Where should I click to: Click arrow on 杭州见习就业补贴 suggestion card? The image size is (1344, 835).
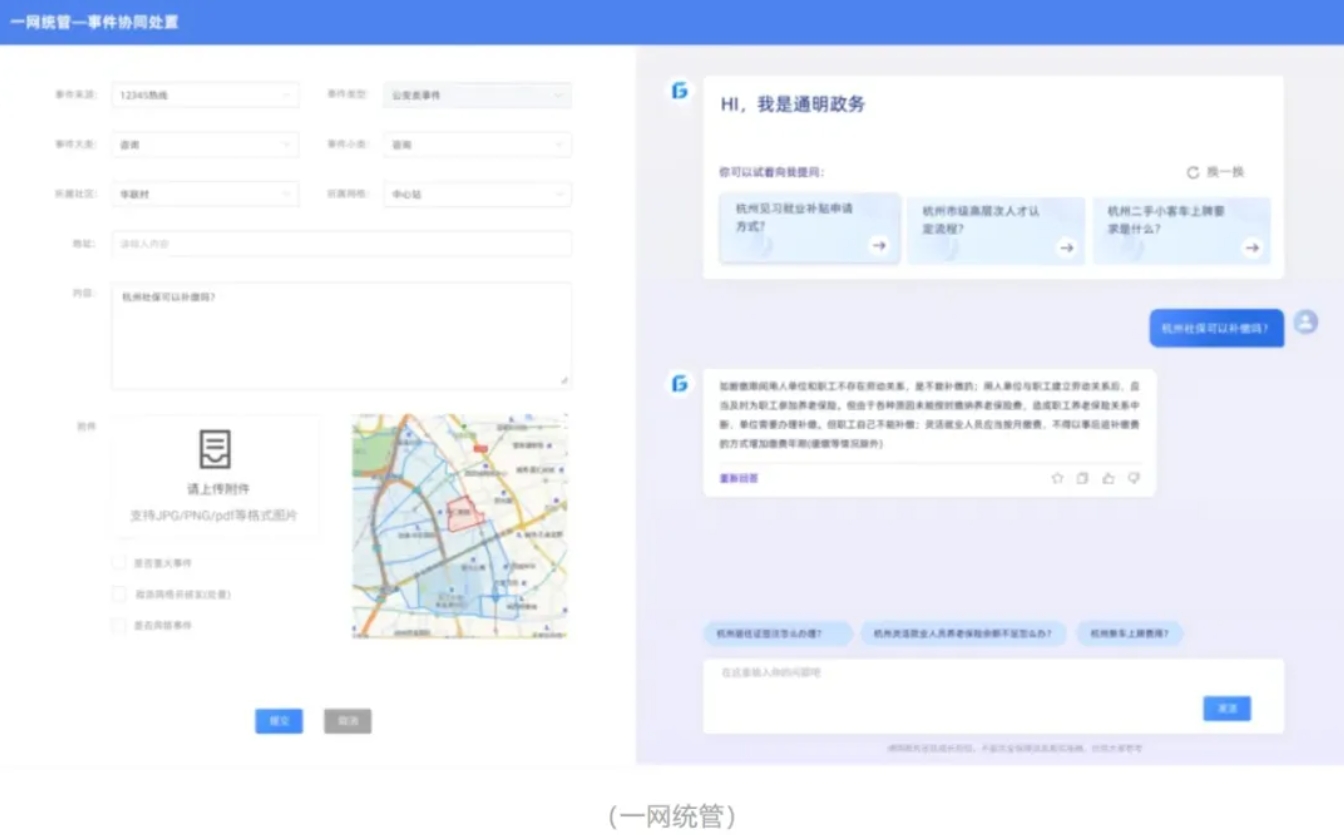[x=878, y=246]
